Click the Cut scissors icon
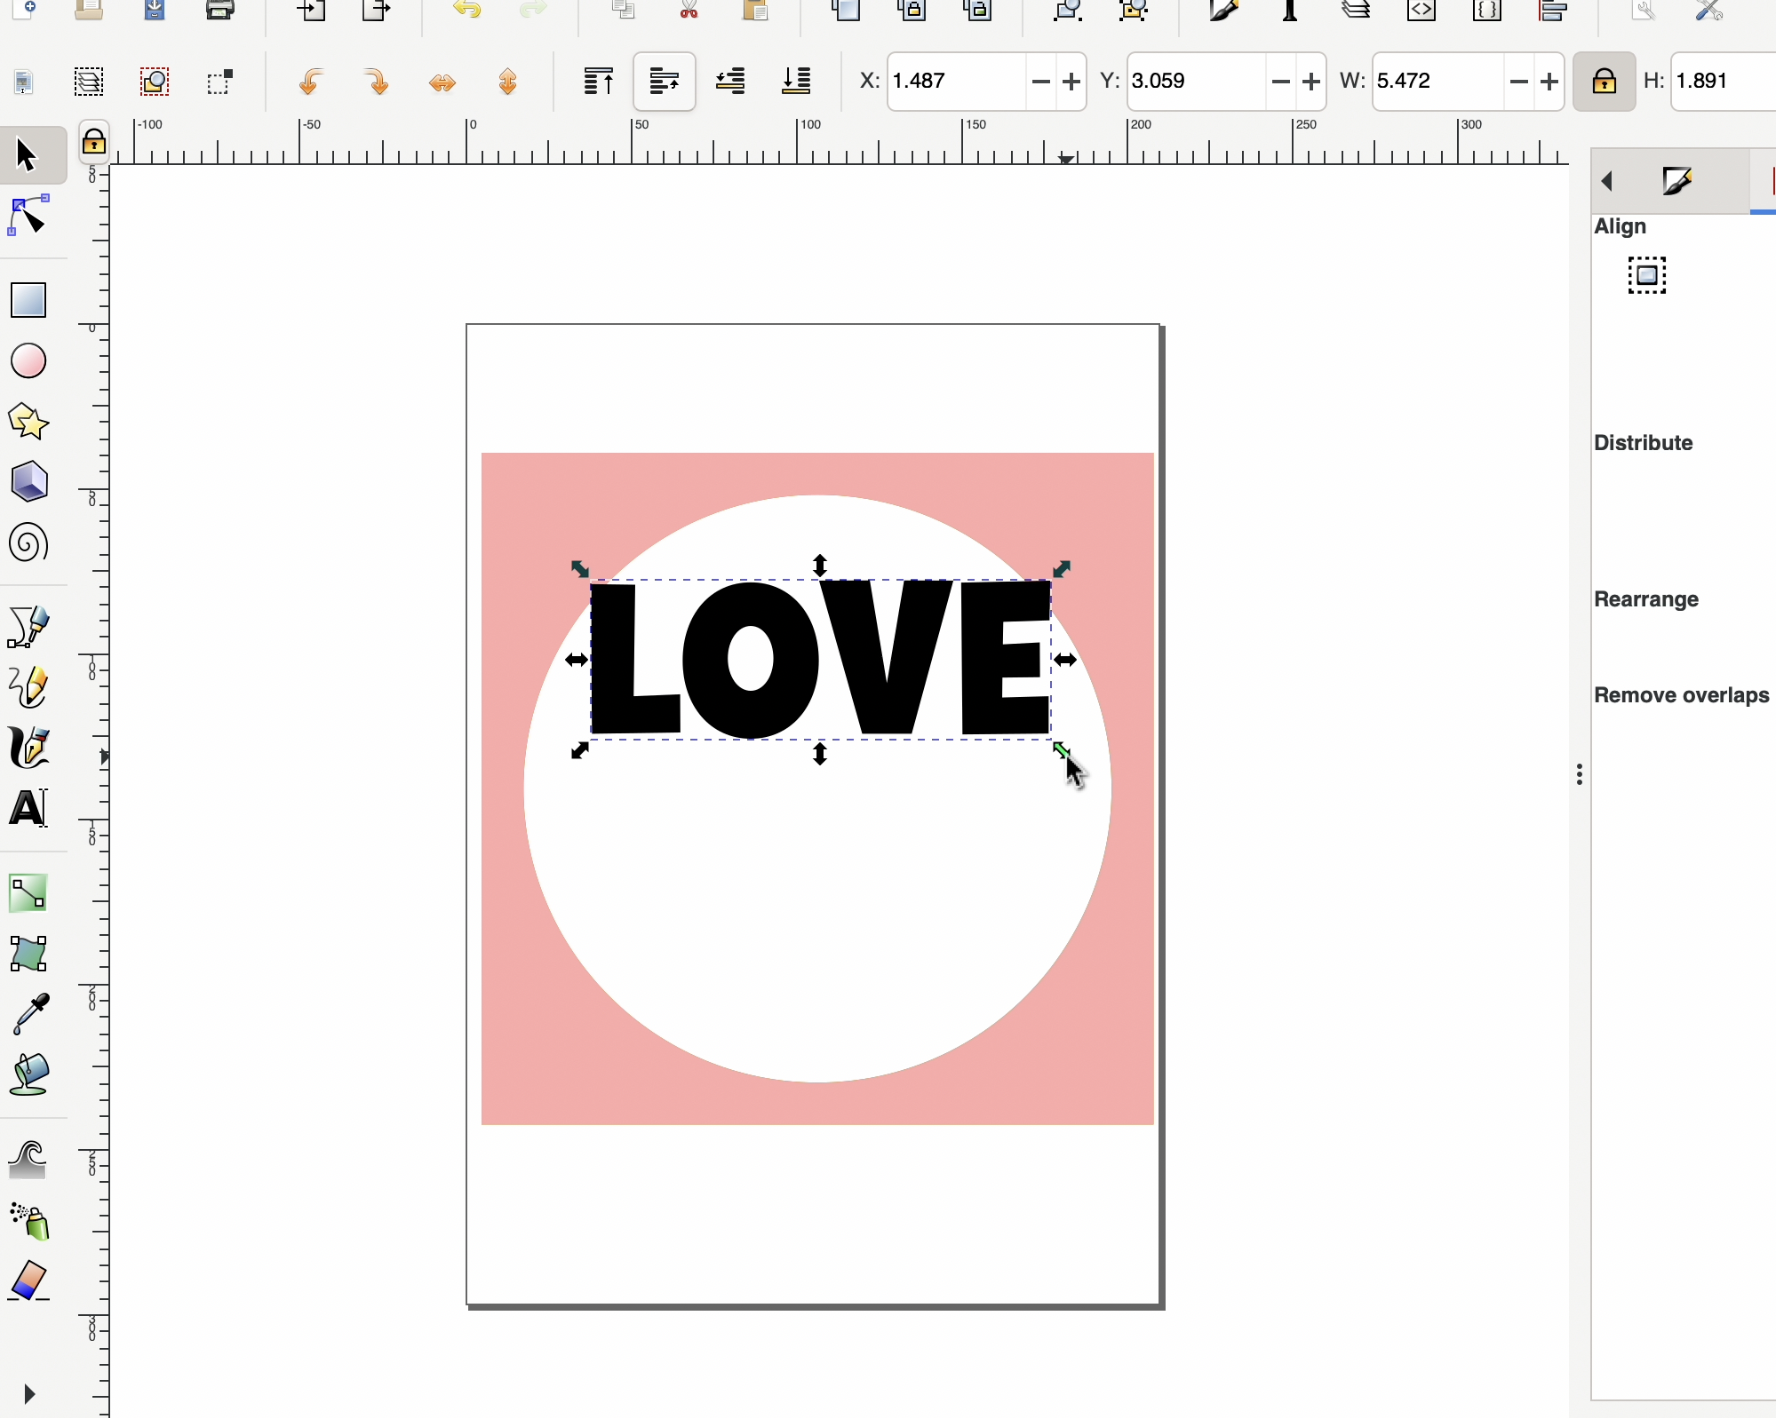The height and width of the screenshot is (1418, 1776). pos(689,10)
